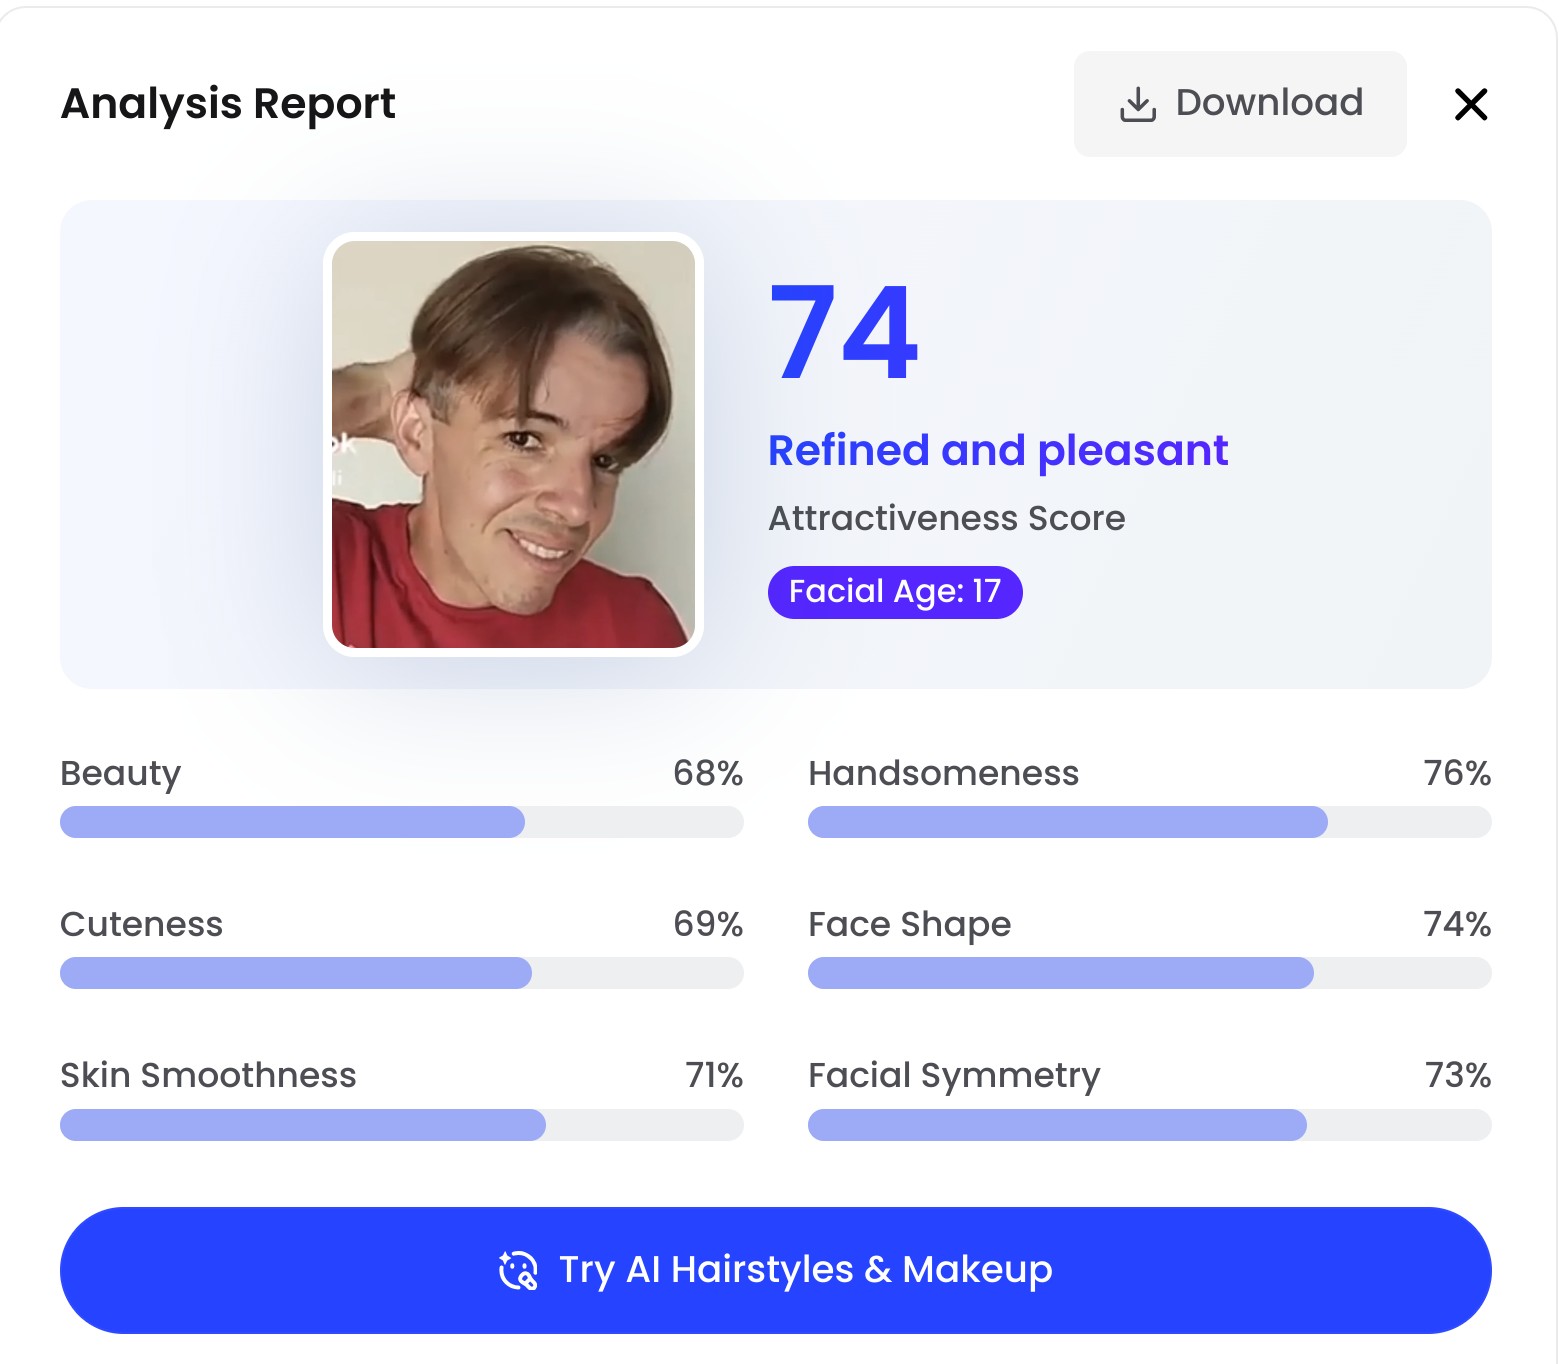1559x1364 pixels.
Task: Click the hairstyle sparkle icon
Action: [518, 1270]
